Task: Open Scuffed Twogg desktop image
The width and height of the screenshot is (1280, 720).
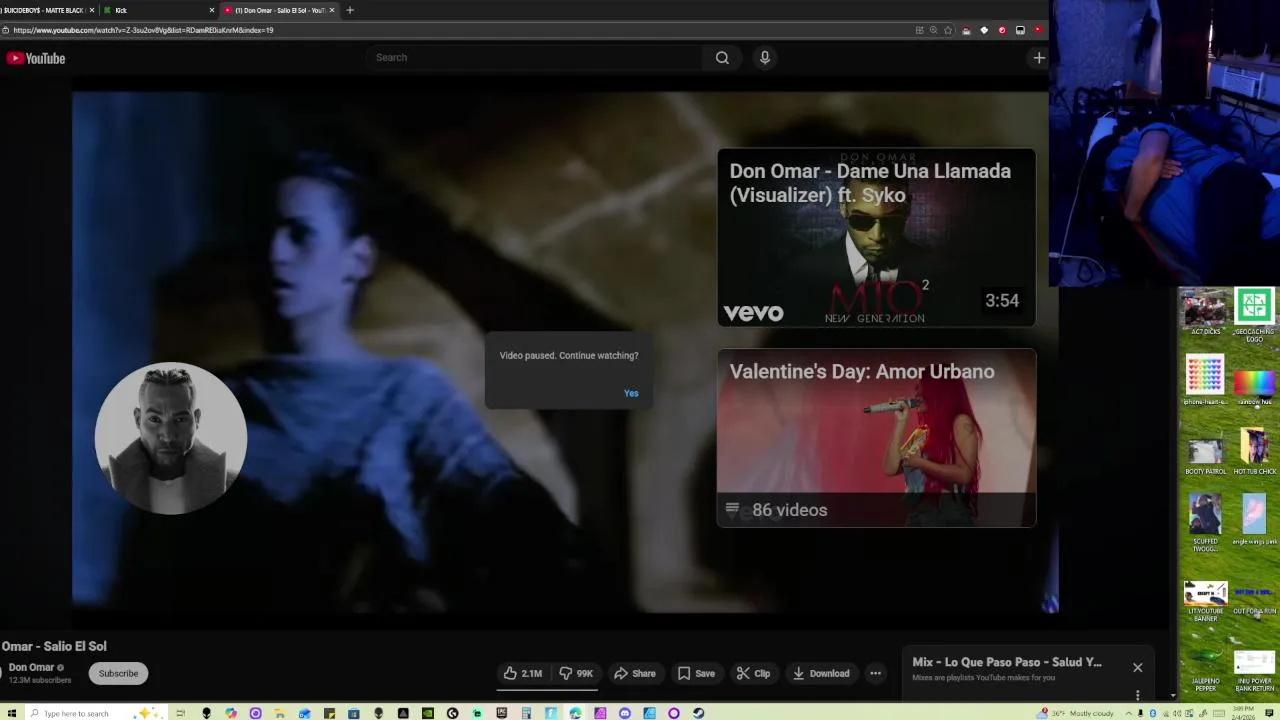Action: 1205,524
